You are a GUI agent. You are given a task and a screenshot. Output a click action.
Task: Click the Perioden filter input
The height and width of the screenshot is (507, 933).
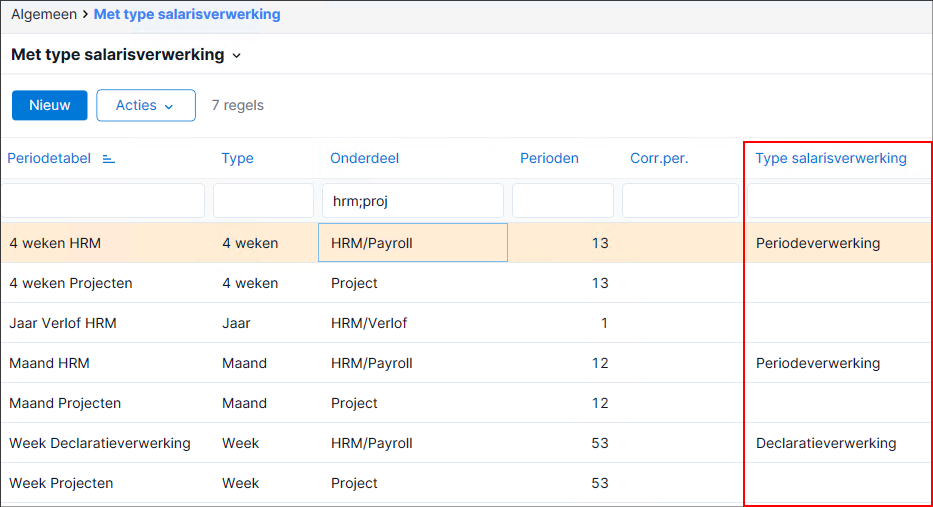coord(562,201)
